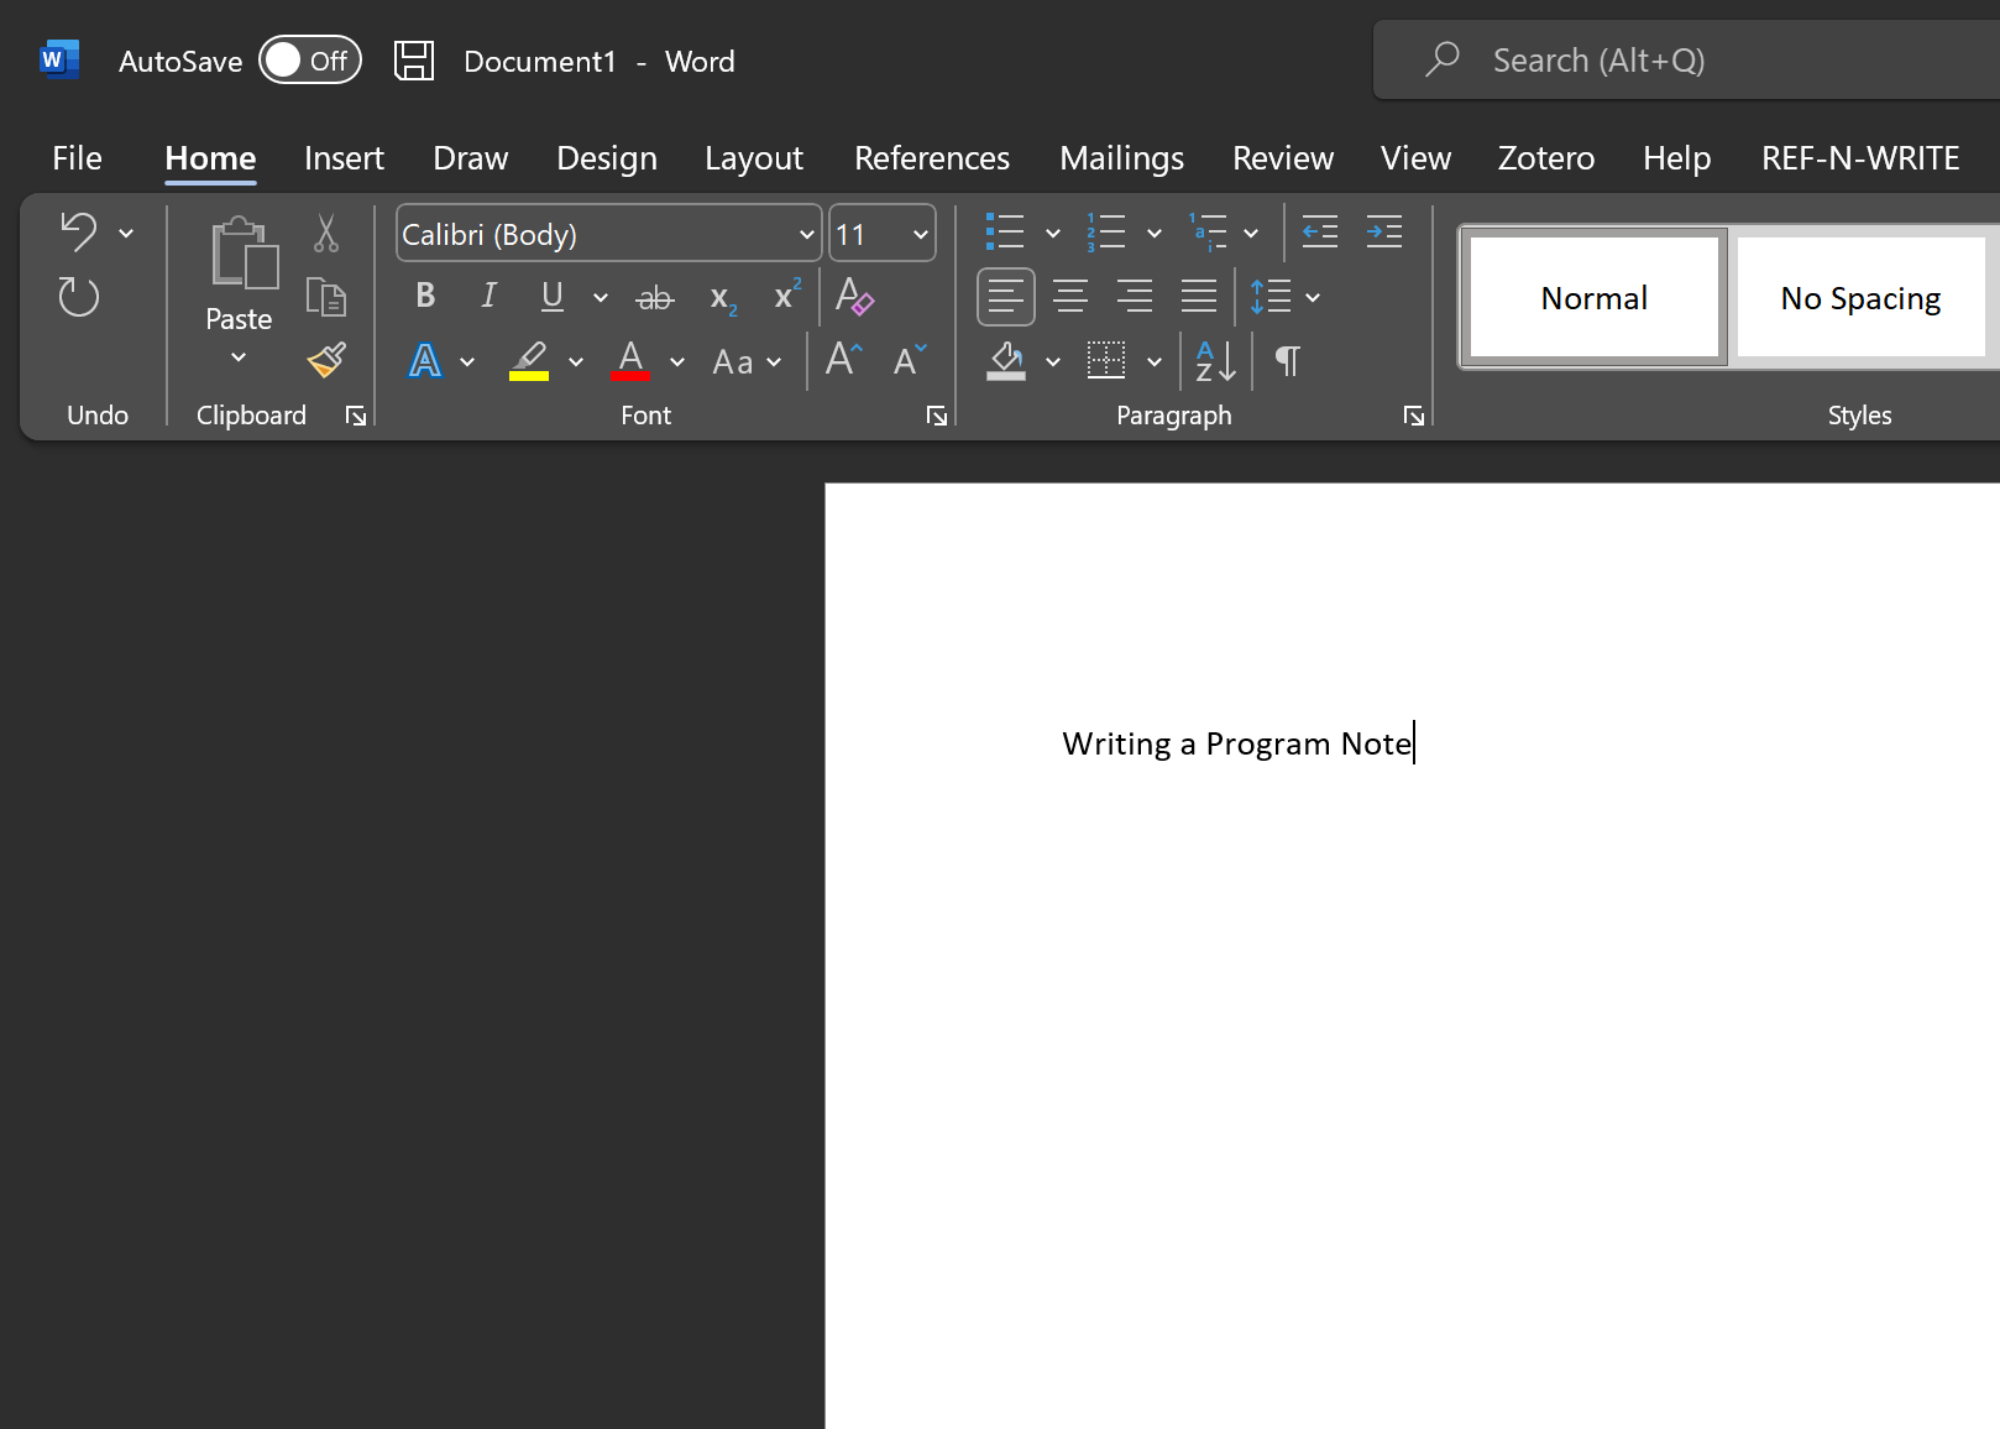This screenshot has width=2000, height=1429.
Task: Click the Superscript icon
Action: click(x=787, y=297)
